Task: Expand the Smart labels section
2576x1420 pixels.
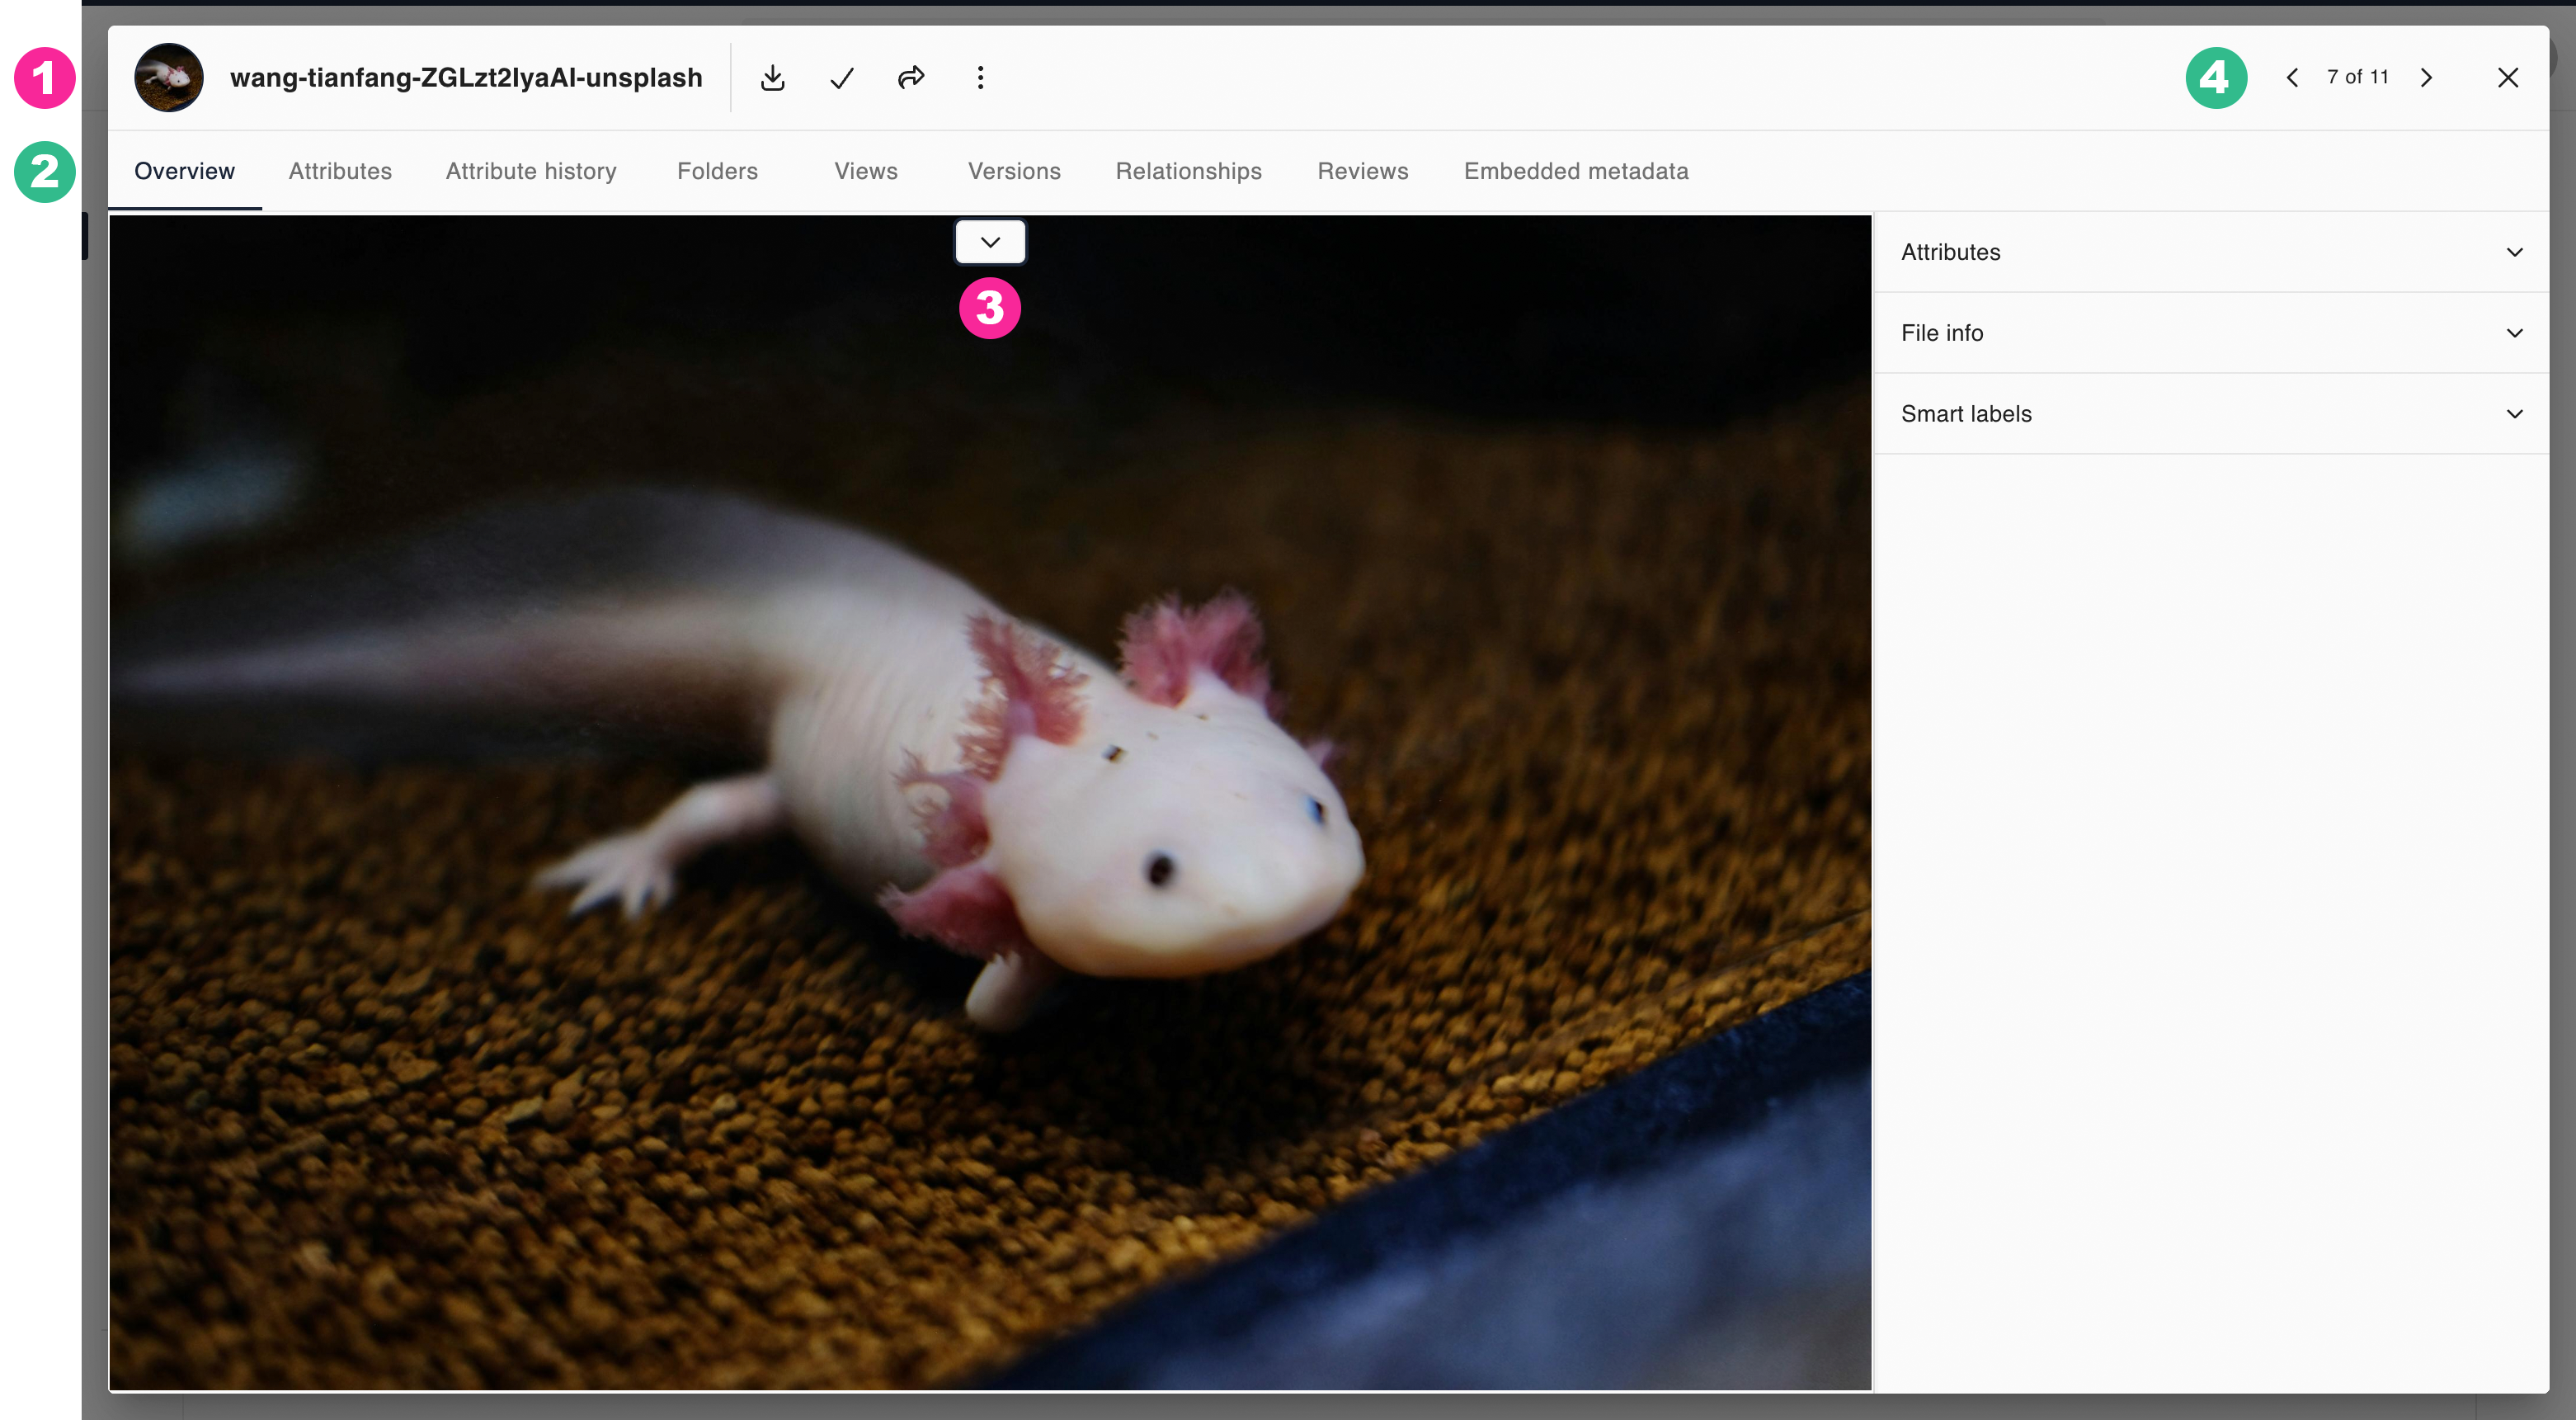Action: tap(2211, 414)
